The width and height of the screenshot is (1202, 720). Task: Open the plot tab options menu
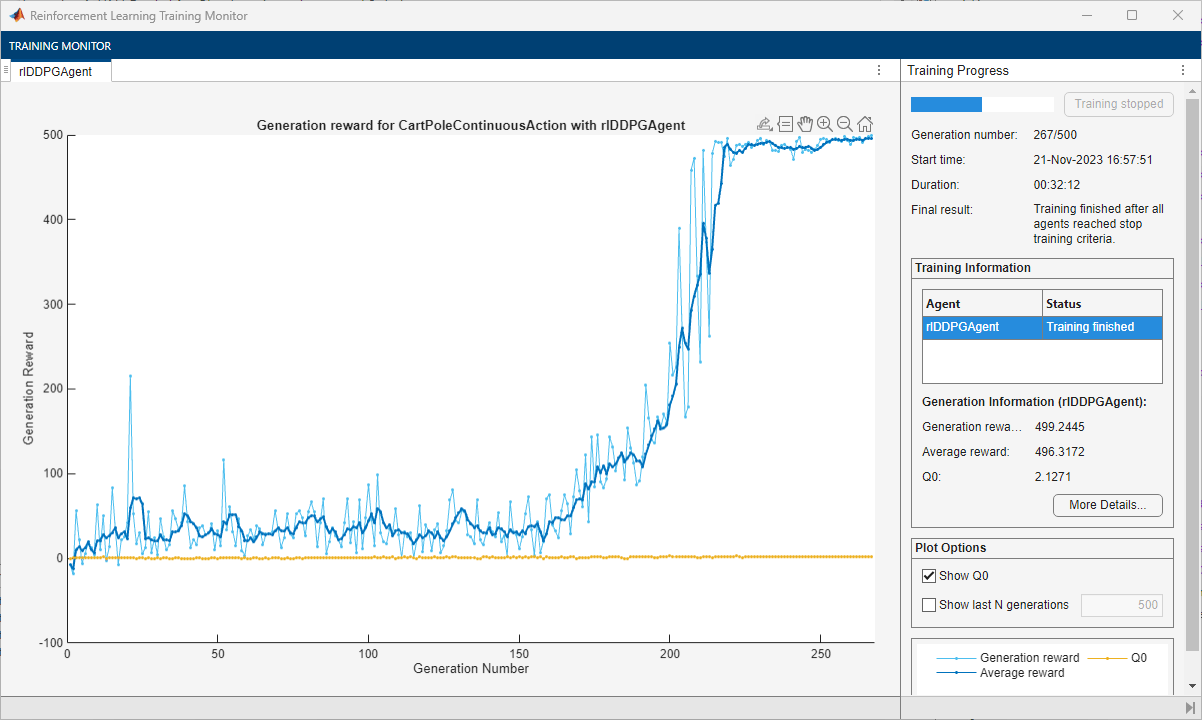879,70
